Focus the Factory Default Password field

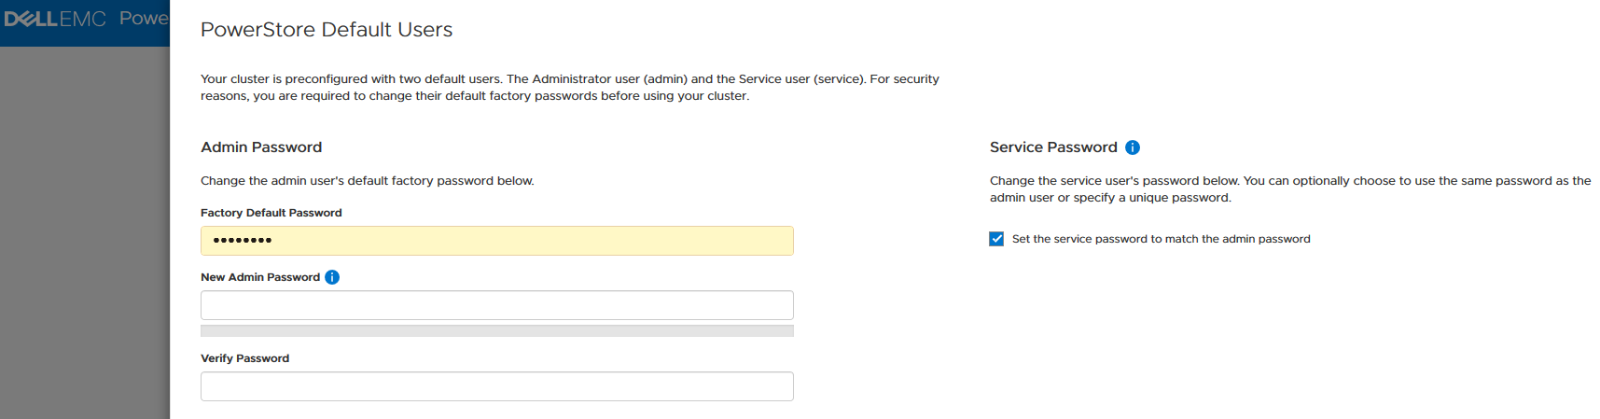pos(497,241)
